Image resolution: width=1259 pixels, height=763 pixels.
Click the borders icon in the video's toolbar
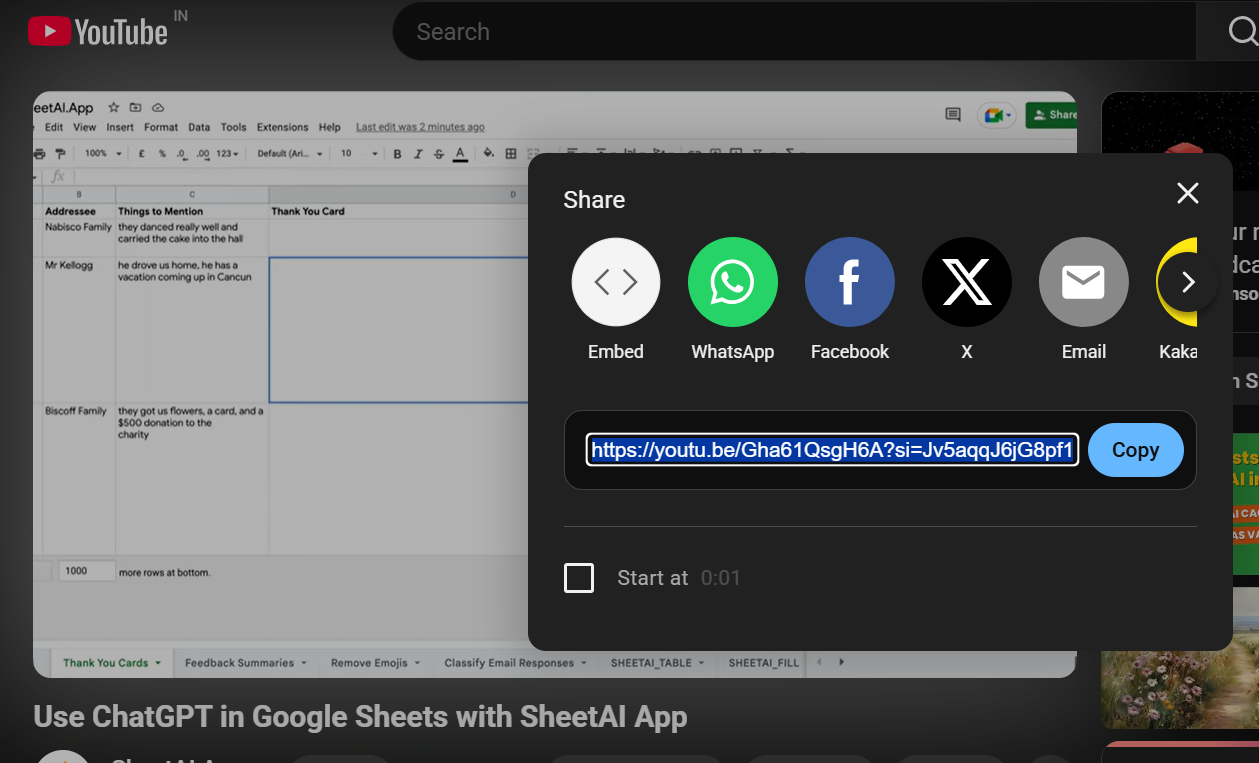coord(511,154)
